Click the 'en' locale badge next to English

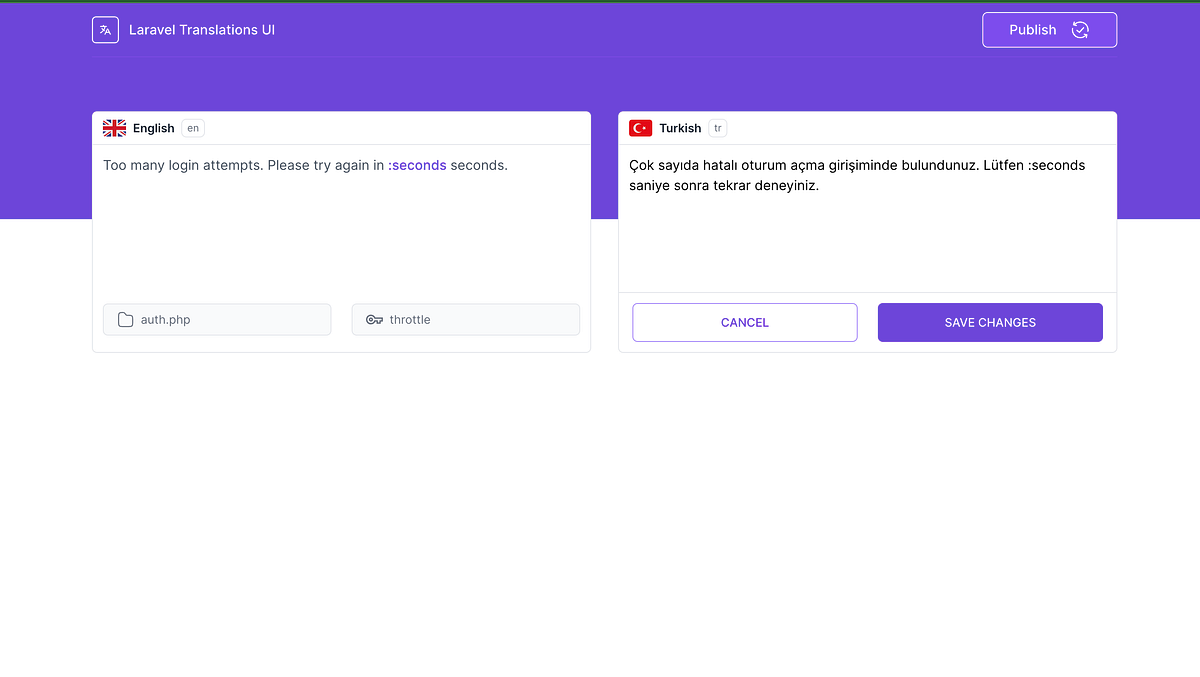pyautogui.click(x=192, y=128)
